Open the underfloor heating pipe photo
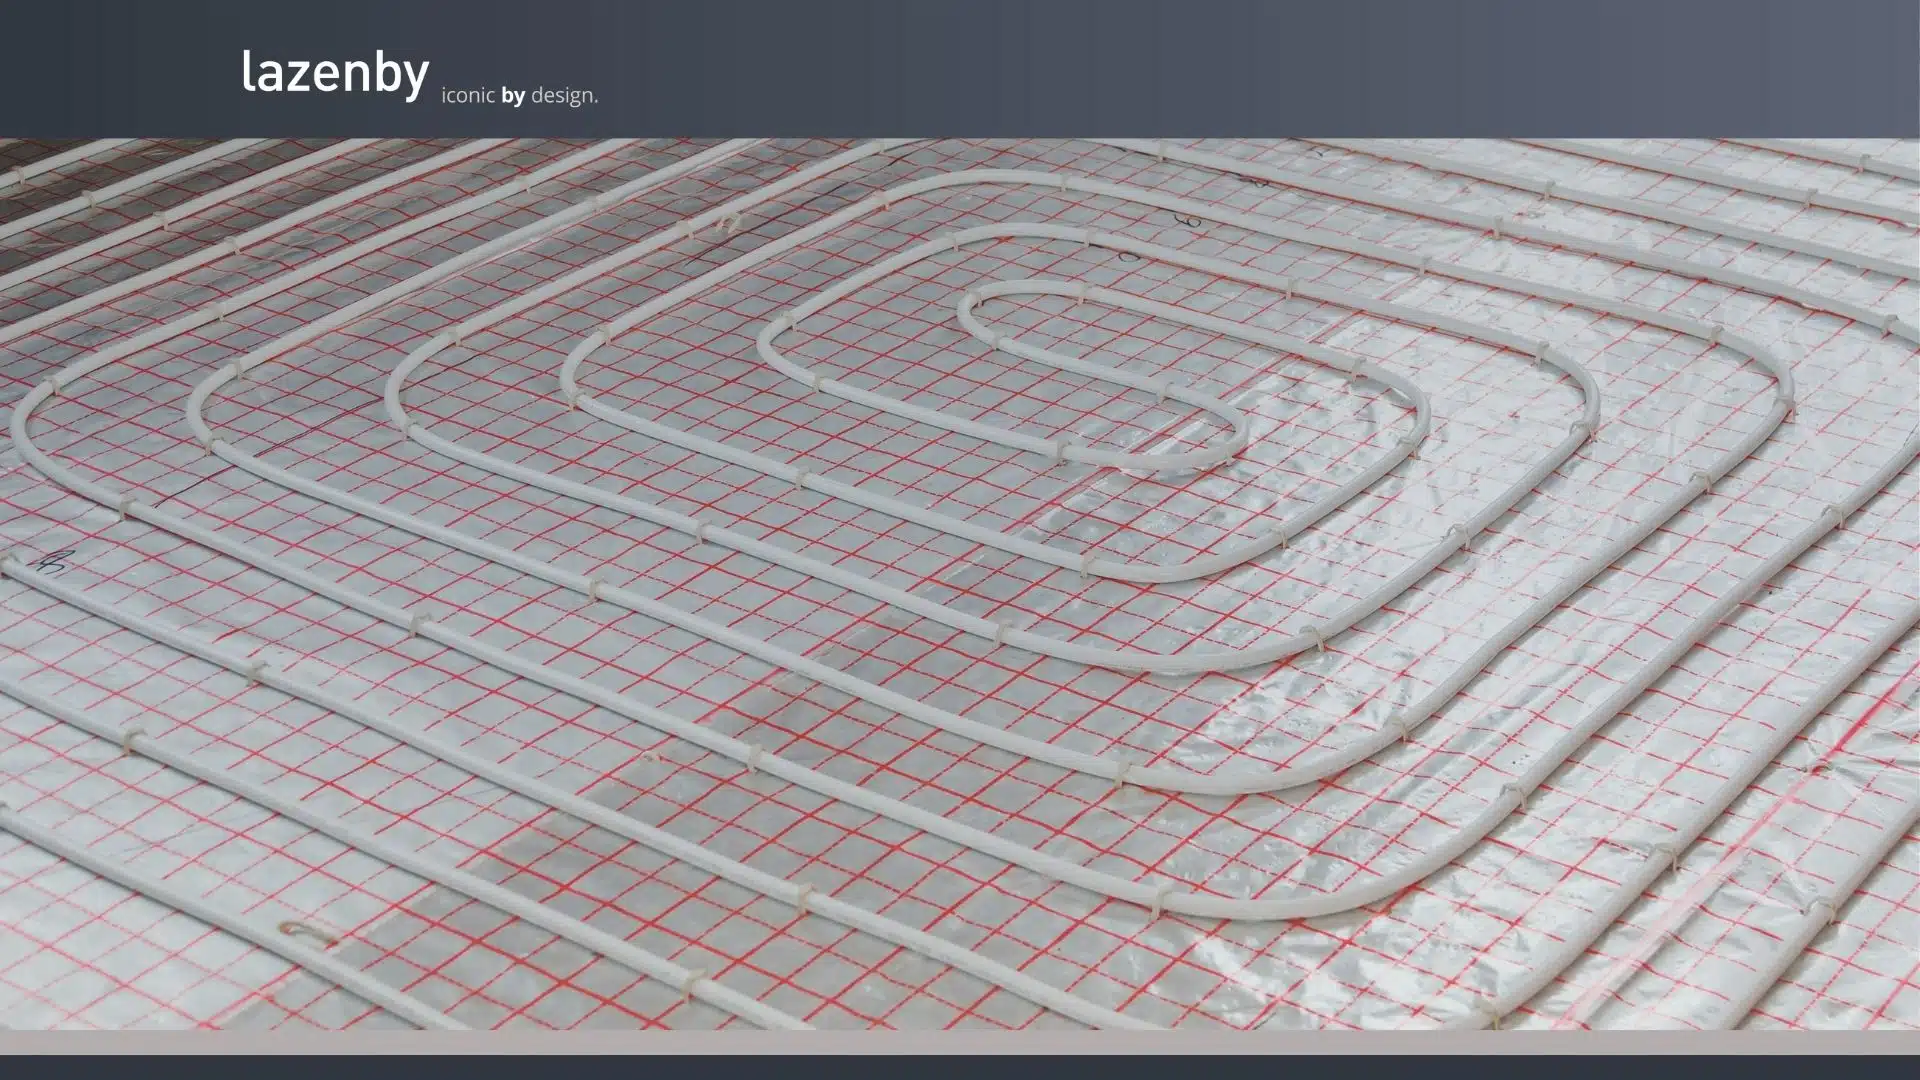This screenshot has width=1920, height=1080. [960, 585]
